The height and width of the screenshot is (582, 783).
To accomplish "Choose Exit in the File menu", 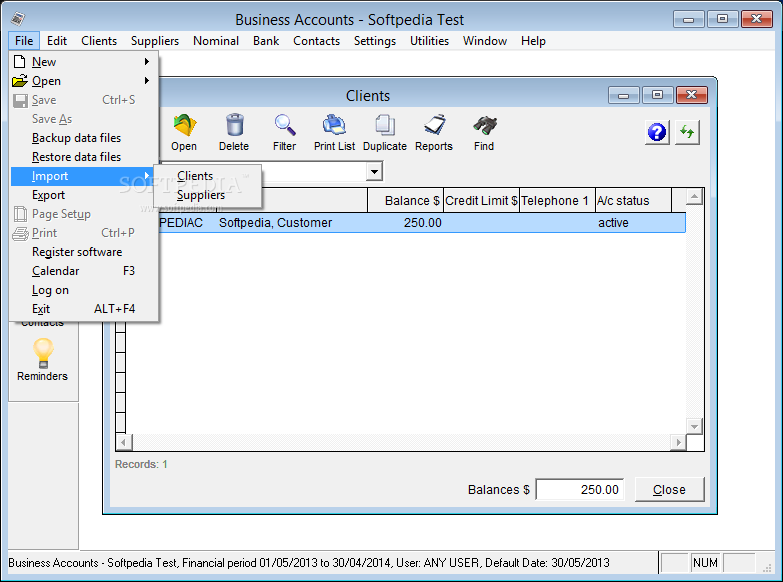I will [x=84, y=309].
